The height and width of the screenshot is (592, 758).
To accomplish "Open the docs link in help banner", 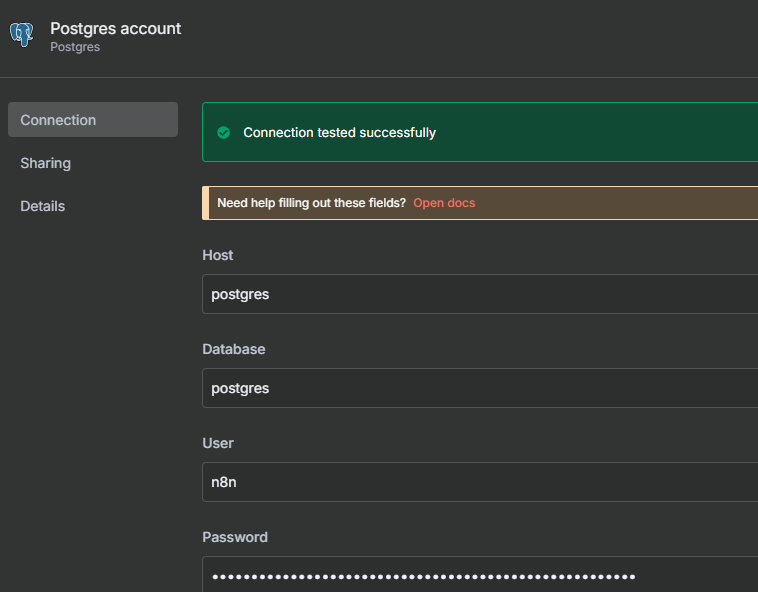I will point(444,203).
